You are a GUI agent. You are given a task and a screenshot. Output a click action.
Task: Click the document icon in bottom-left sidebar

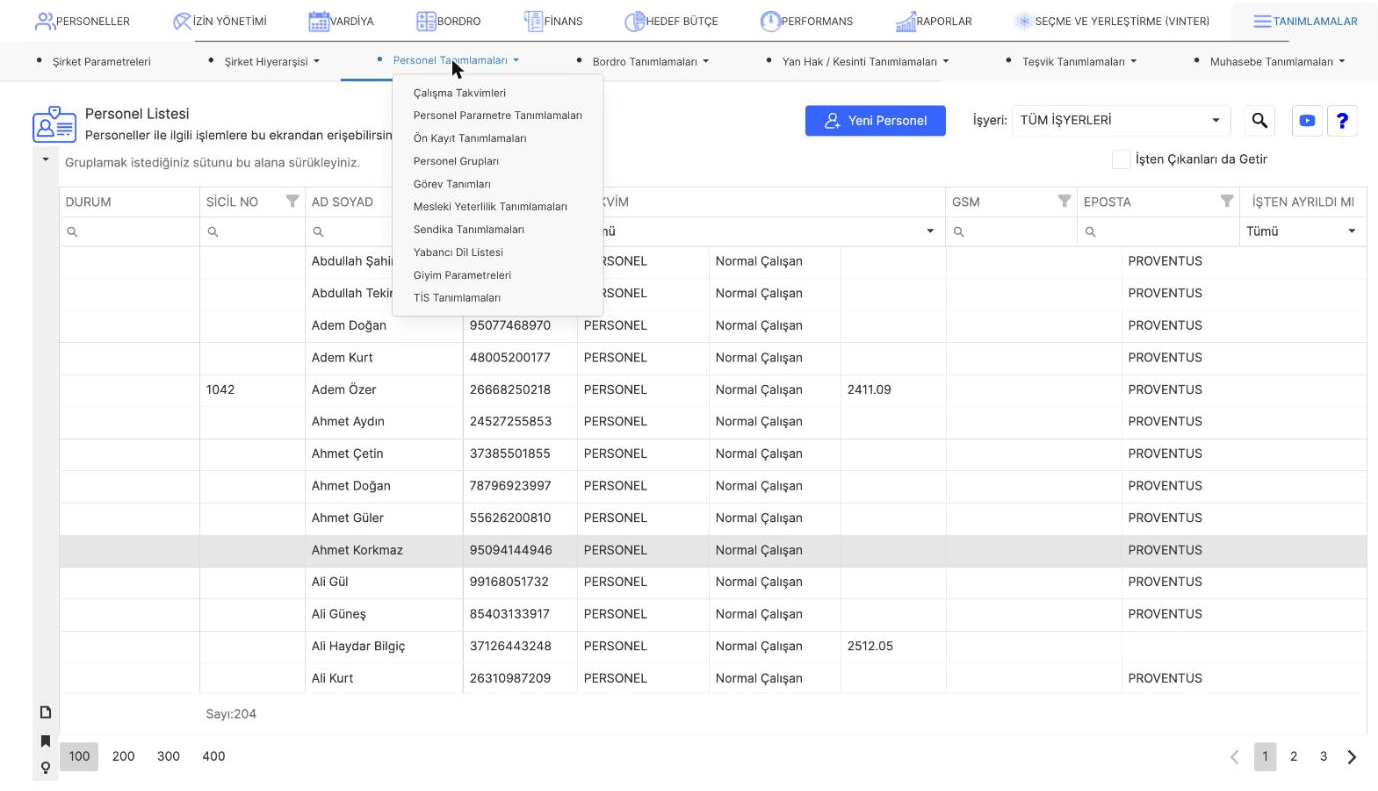(x=44, y=713)
